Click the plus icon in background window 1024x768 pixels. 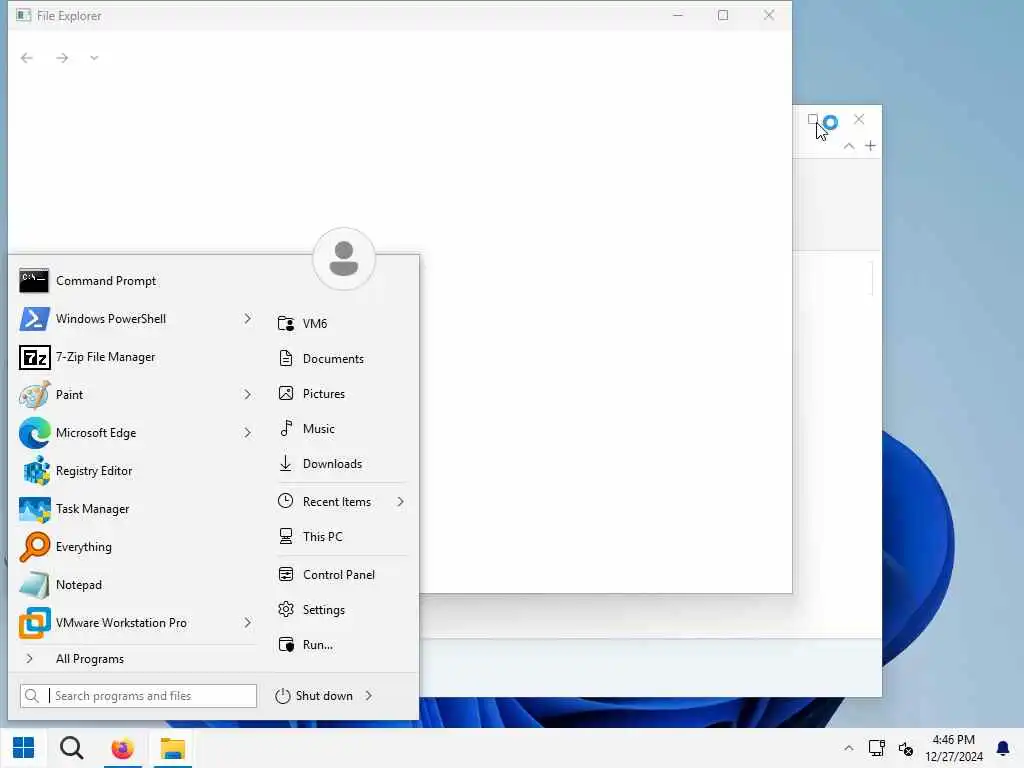pyautogui.click(x=871, y=146)
